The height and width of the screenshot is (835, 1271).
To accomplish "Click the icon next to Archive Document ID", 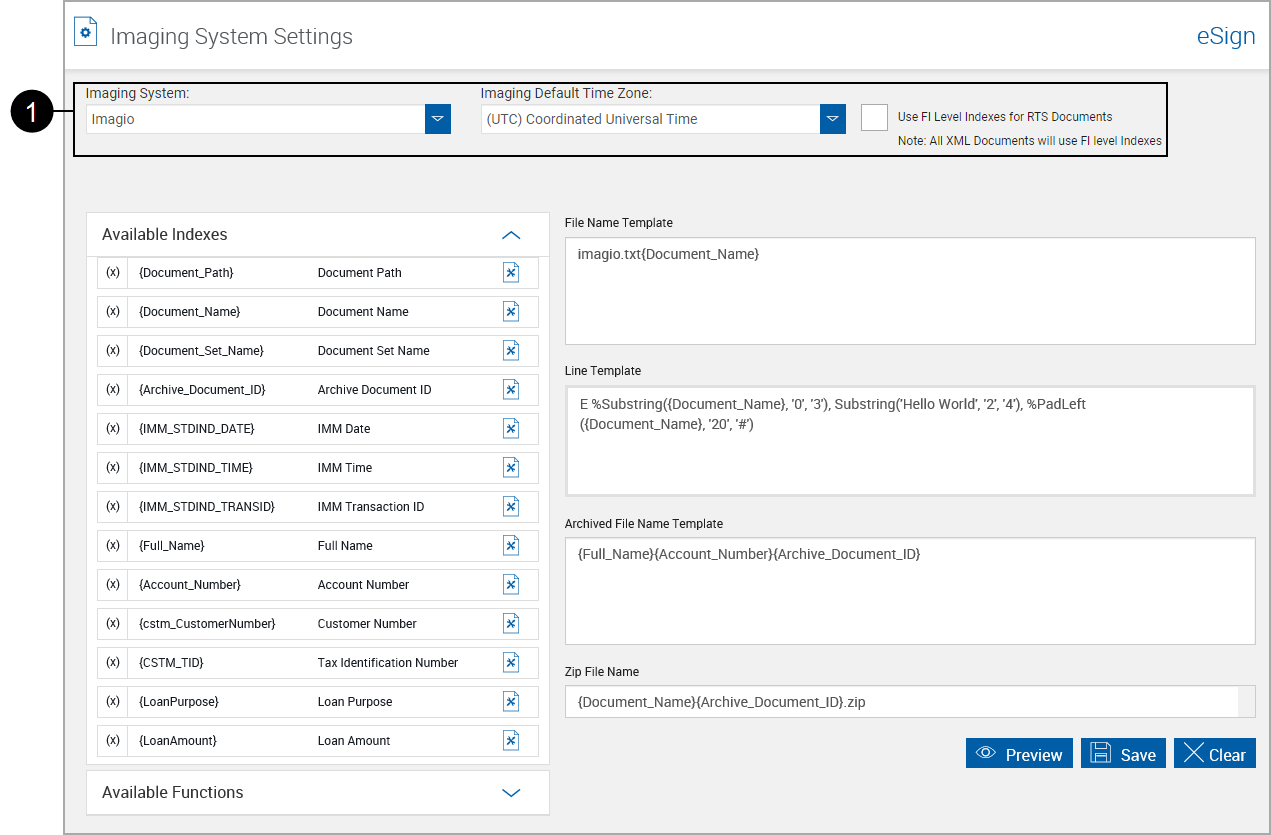I will [x=511, y=390].
